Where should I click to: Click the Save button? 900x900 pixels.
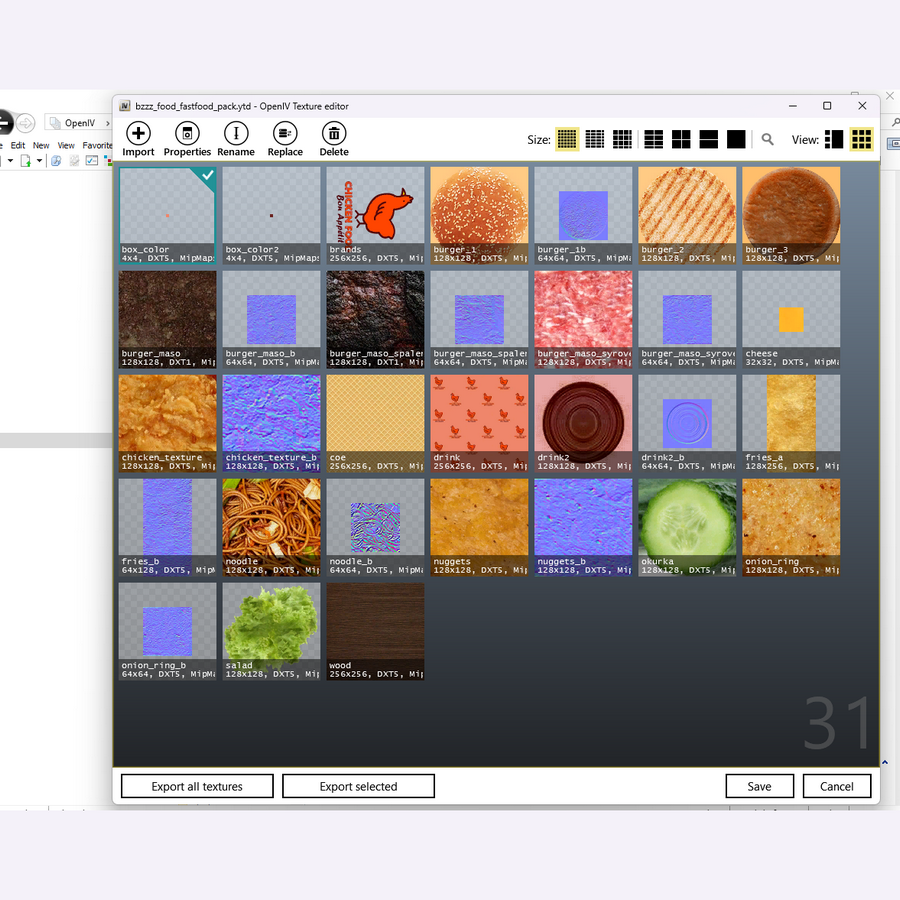pos(759,786)
